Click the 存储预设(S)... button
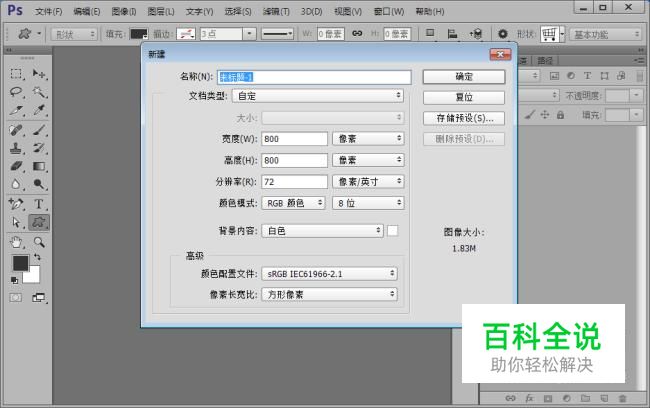Viewport: 650px width, 408px height. click(464, 118)
